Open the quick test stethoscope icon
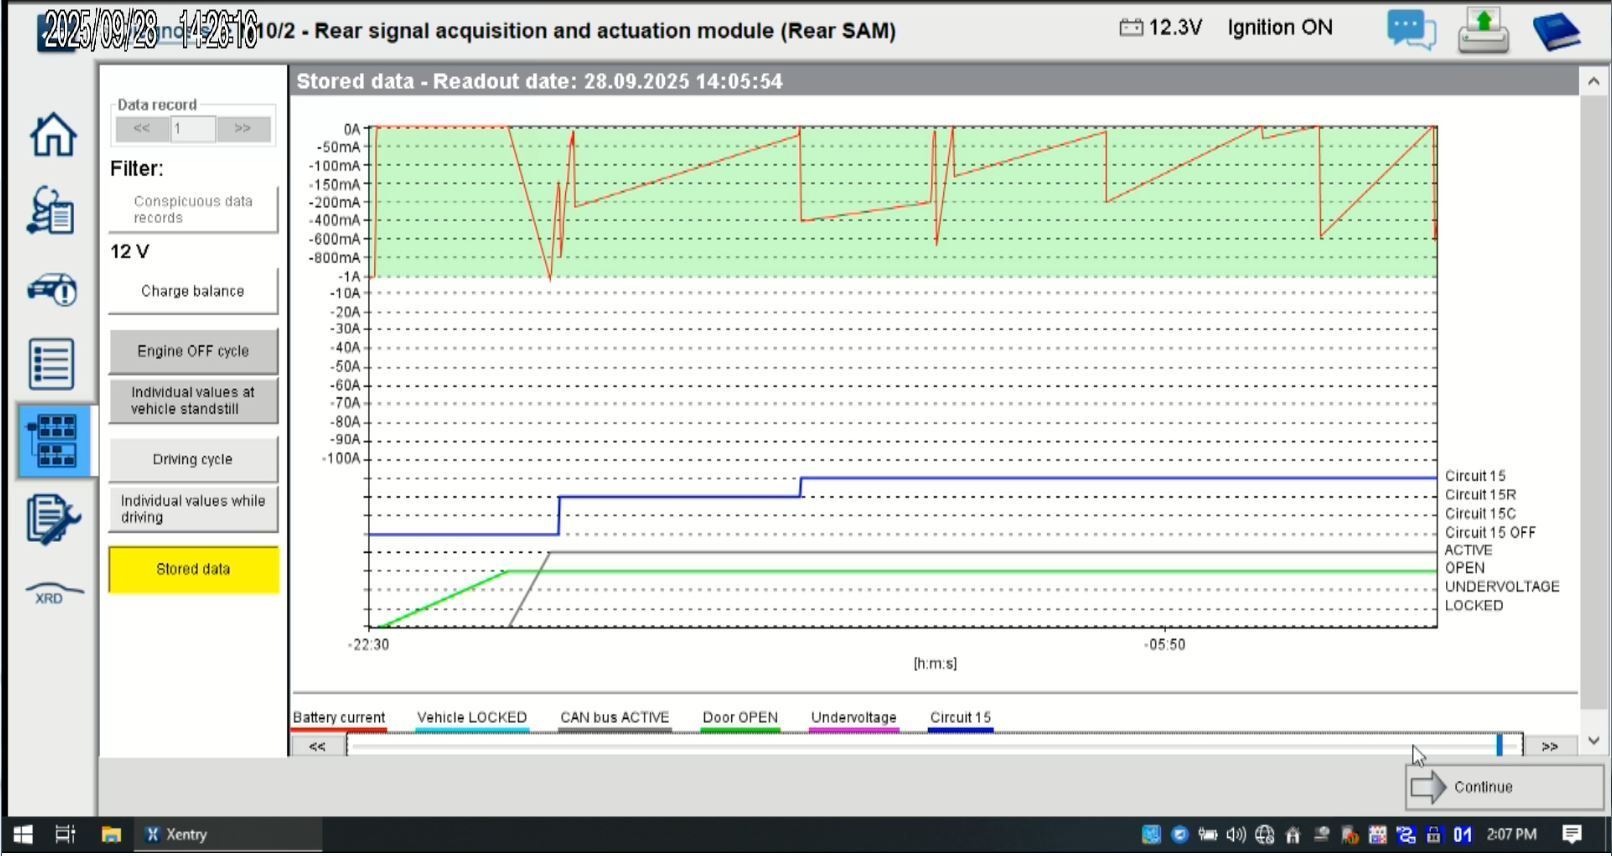This screenshot has width=1612, height=856. point(51,210)
